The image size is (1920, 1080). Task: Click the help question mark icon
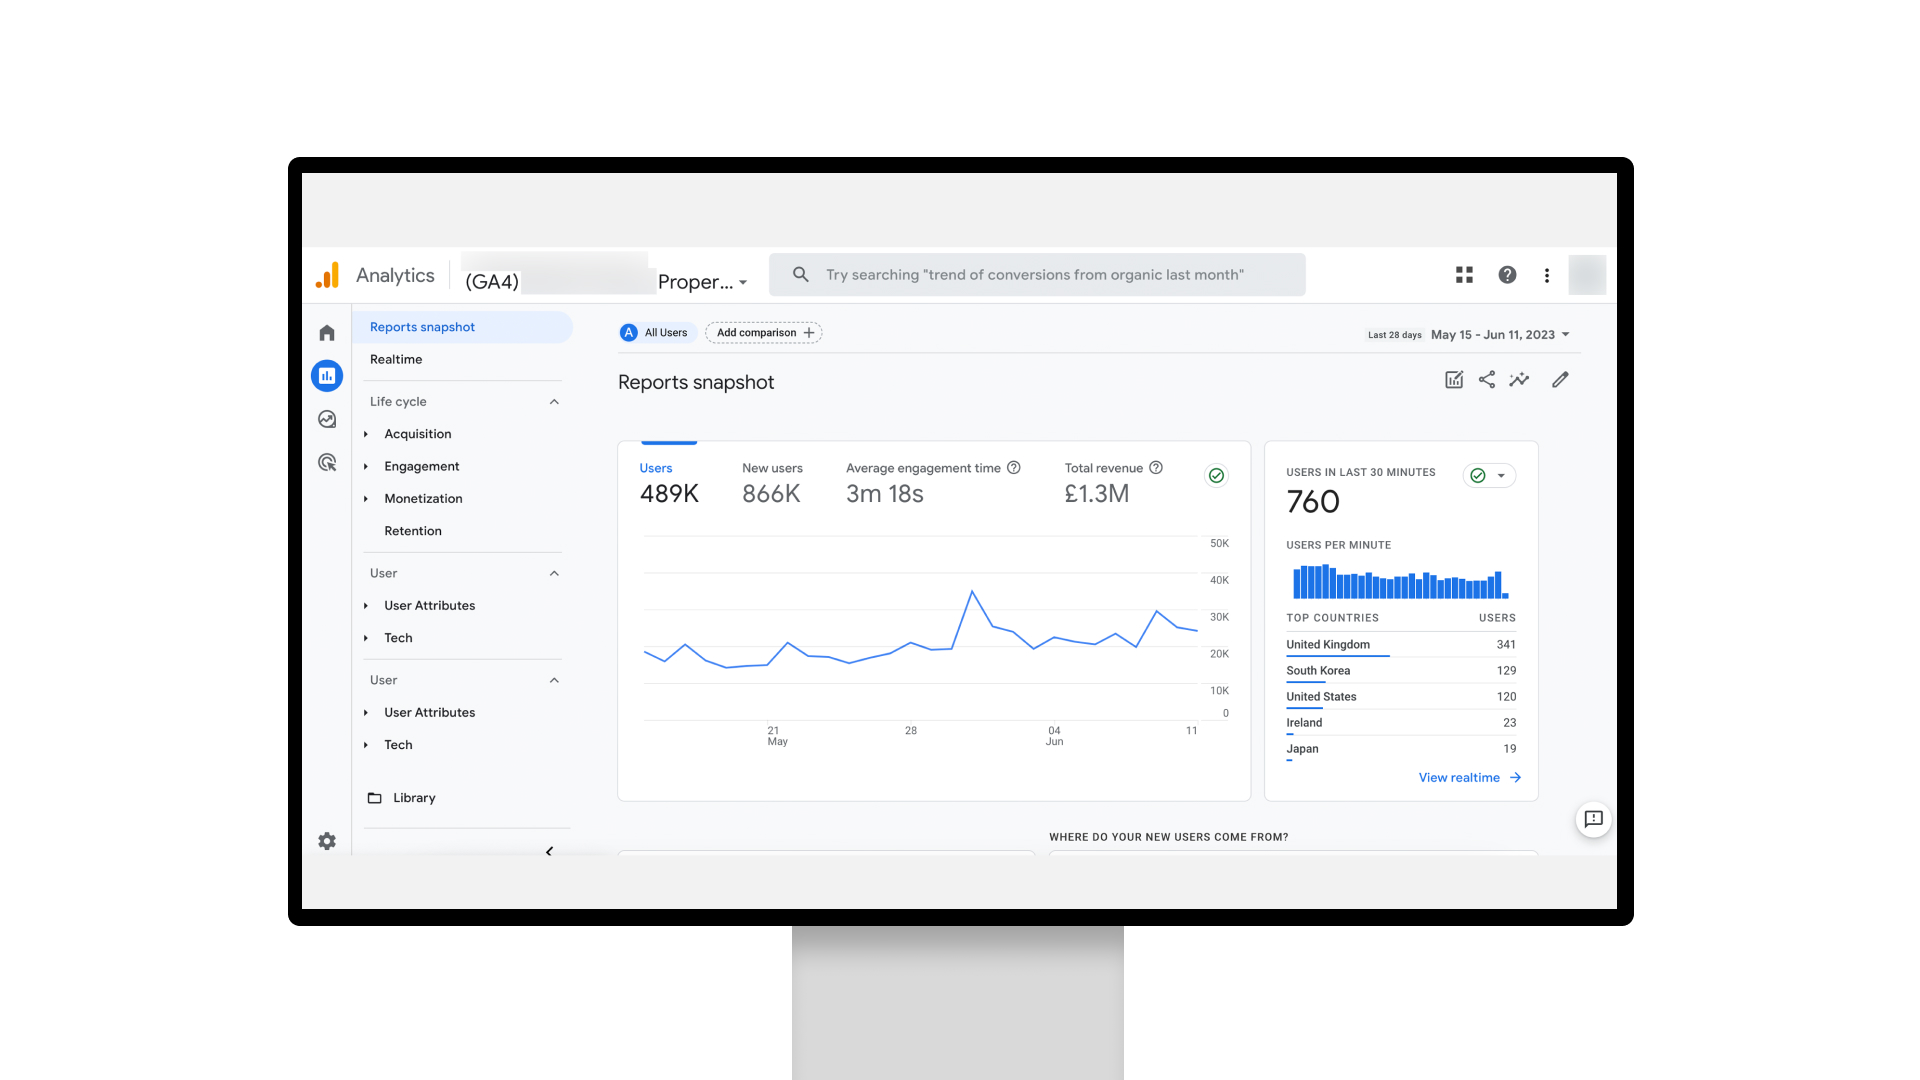point(1507,275)
